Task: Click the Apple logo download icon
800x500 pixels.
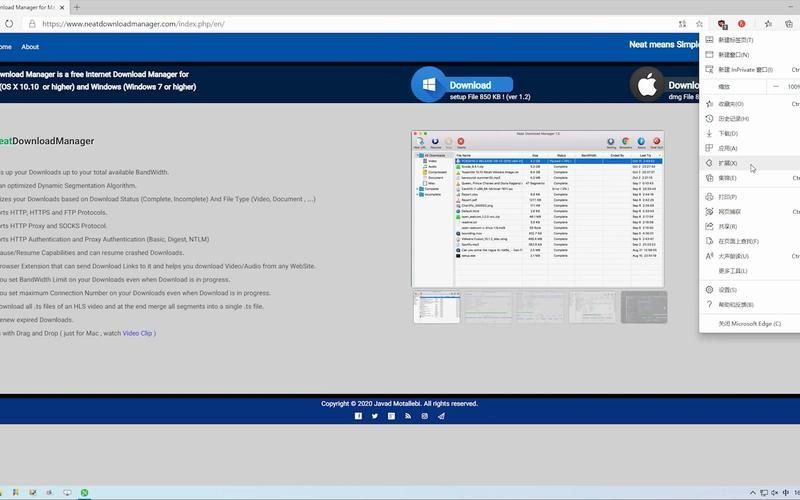Action: click(x=647, y=85)
